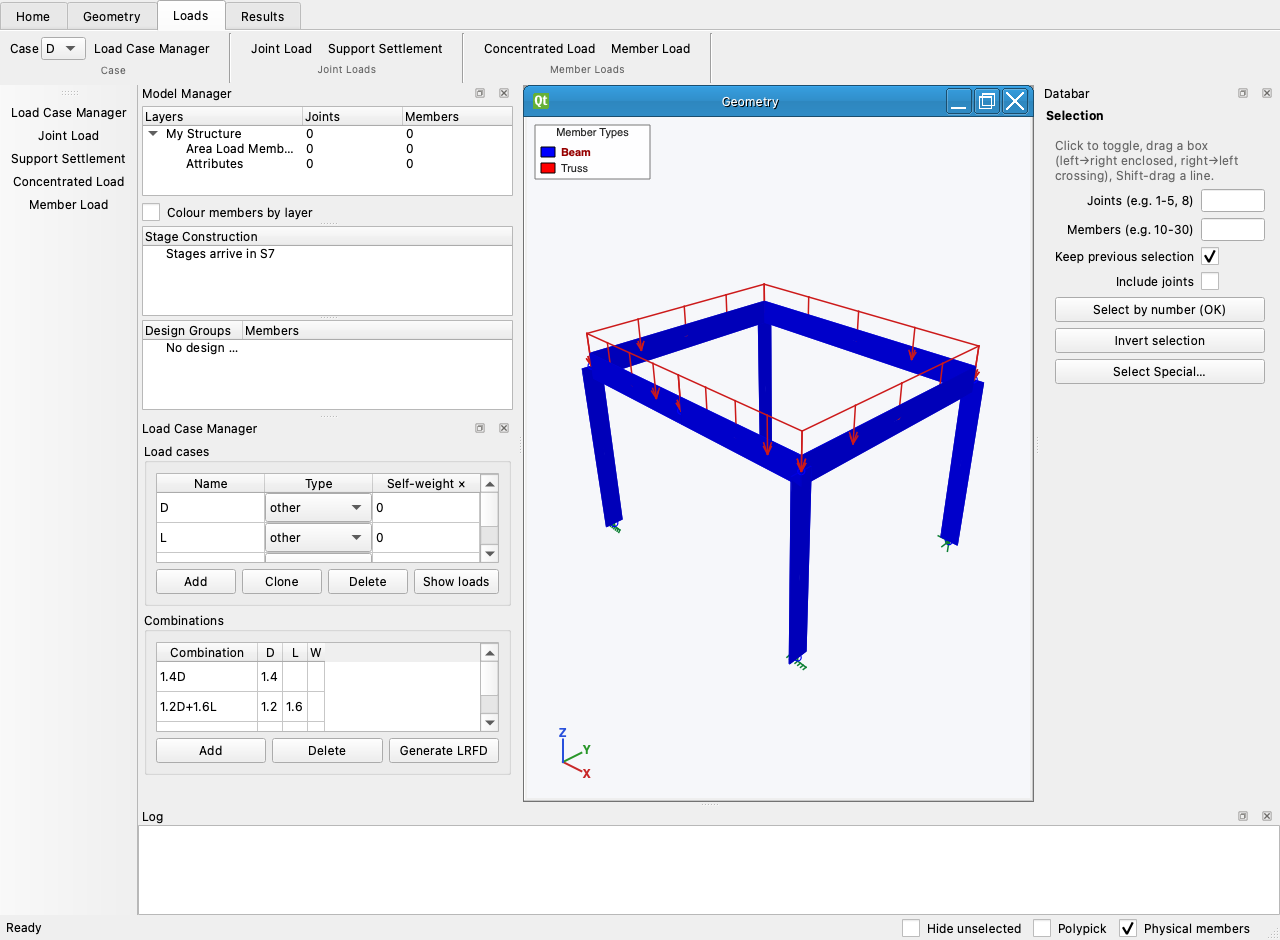Clone the selected load case

(x=282, y=581)
